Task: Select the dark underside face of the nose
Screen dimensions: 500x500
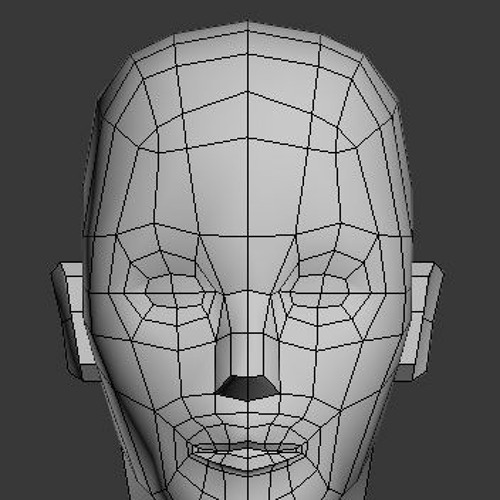Action: pyautogui.click(x=247, y=388)
